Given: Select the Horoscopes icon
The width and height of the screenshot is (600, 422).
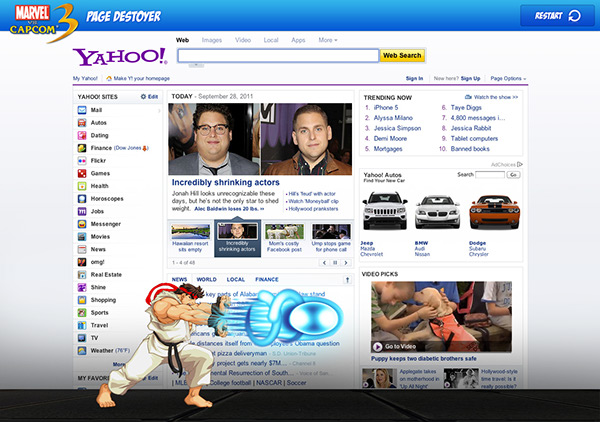Looking at the screenshot, I should click(x=82, y=199).
